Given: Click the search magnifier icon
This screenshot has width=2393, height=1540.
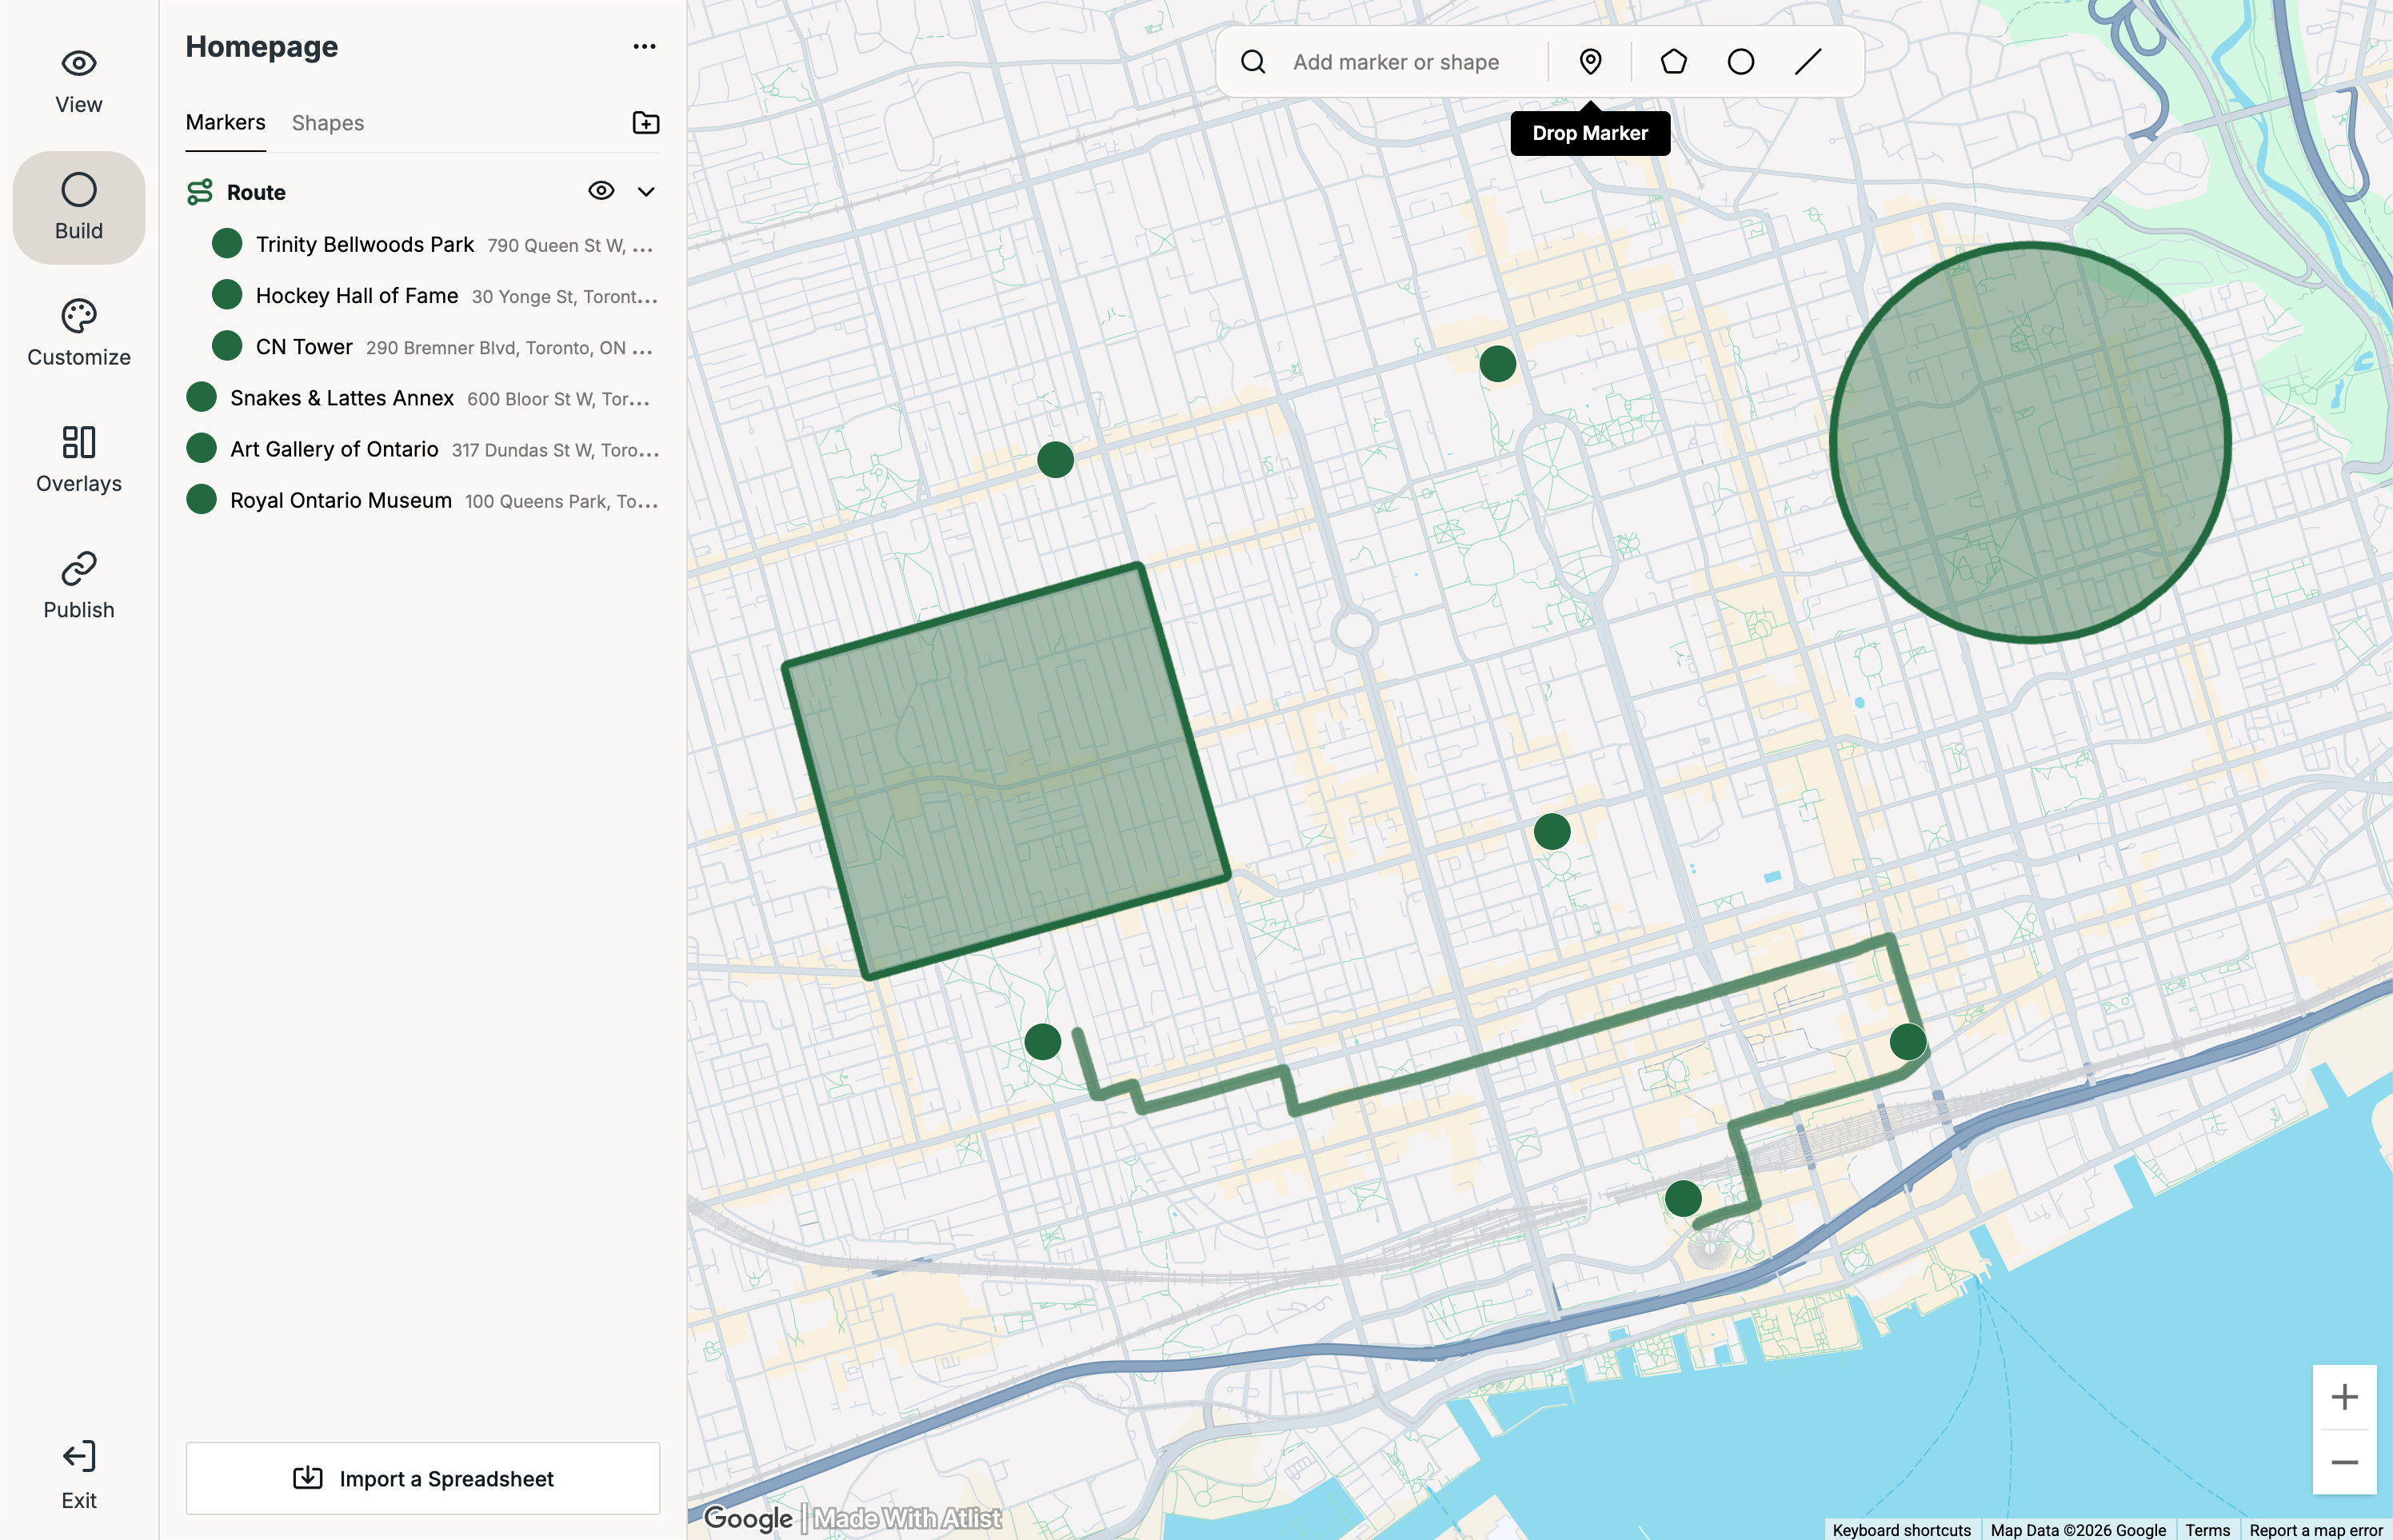Looking at the screenshot, I should point(1253,62).
